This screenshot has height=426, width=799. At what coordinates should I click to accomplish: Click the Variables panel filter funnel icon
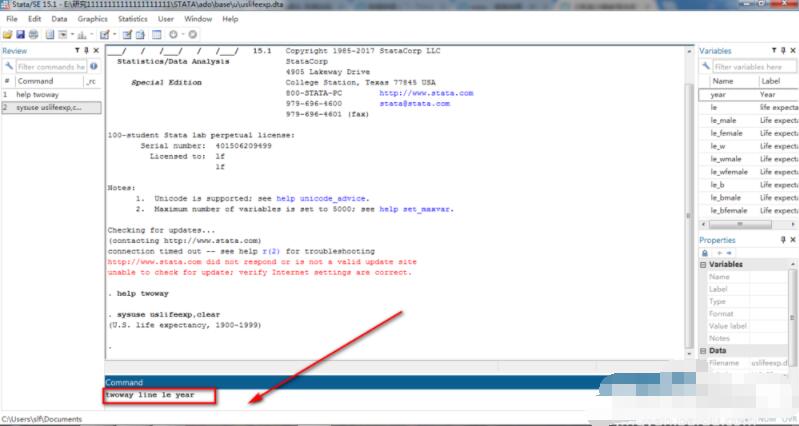[x=775, y=50]
